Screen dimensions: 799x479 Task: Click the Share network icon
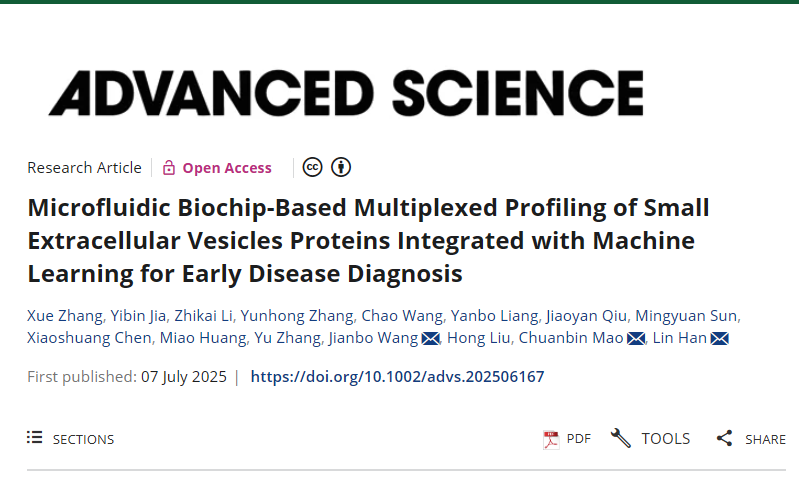pos(724,438)
